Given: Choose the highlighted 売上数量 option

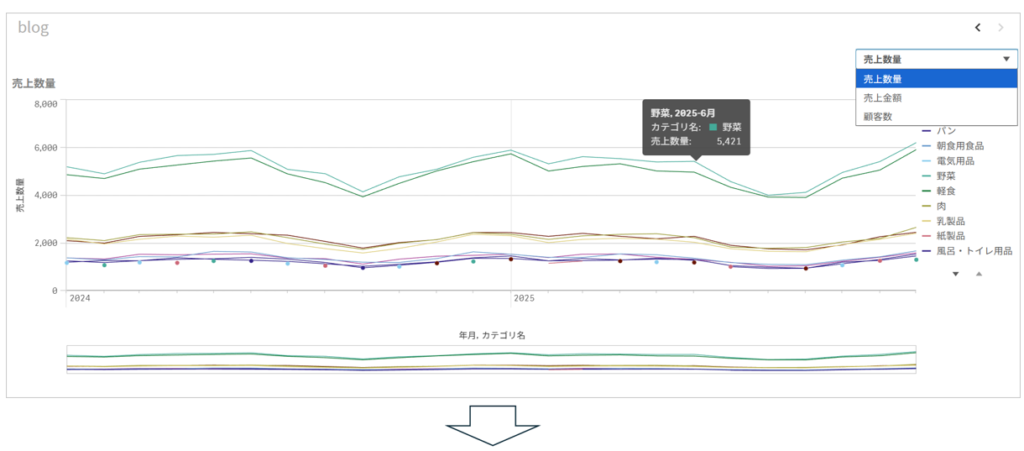Looking at the screenshot, I should (883, 79).
